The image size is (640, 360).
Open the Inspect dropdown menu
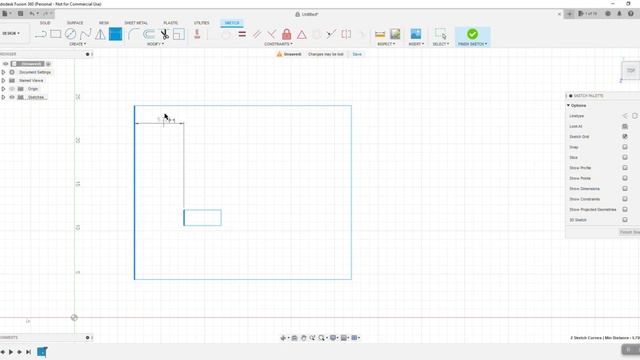point(386,44)
